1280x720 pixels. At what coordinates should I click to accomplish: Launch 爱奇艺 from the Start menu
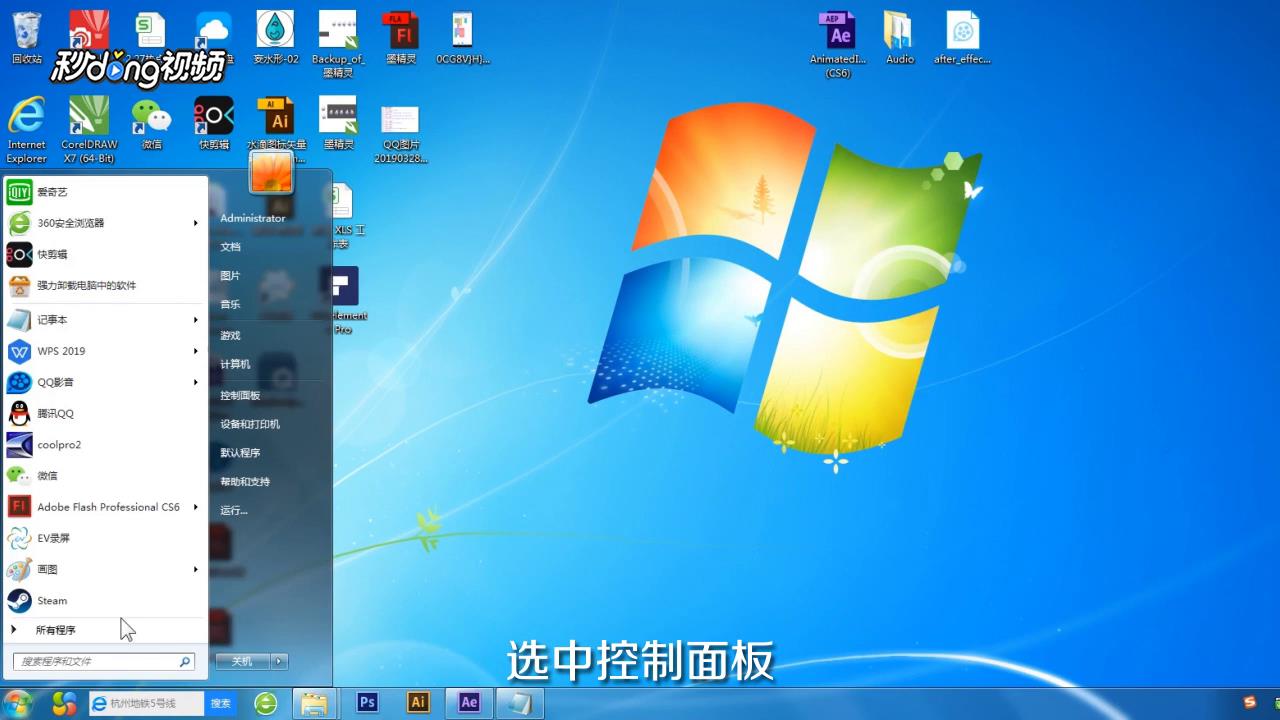[x=104, y=192]
